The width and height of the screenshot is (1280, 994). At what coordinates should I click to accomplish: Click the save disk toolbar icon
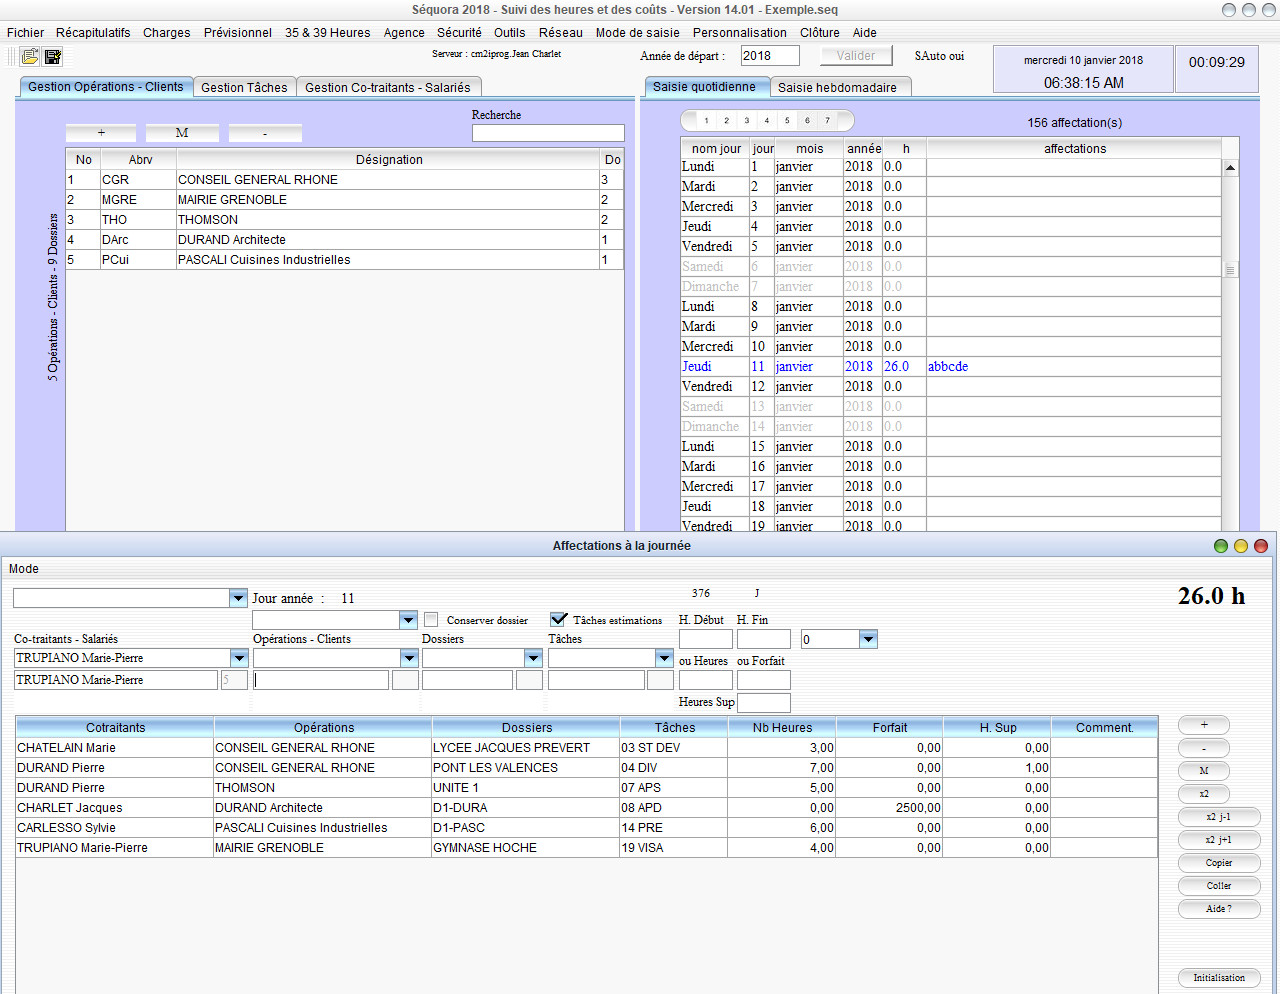click(x=53, y=57)
